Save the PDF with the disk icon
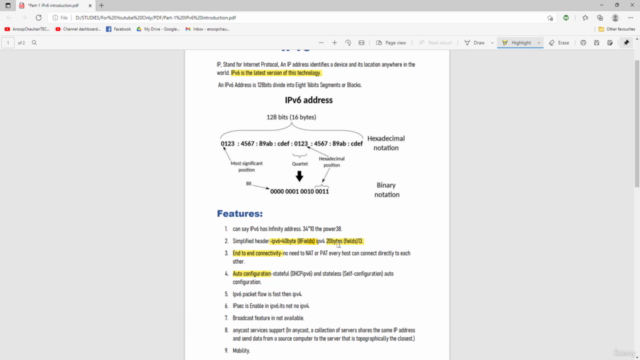The width and height of the screenshot is (640, 360). [x=596, y=43]
